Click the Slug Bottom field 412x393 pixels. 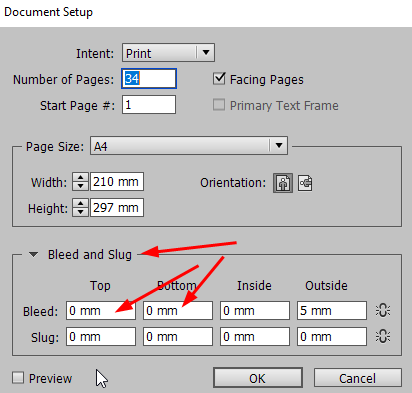pyautogui.click(x=178, y=336)
